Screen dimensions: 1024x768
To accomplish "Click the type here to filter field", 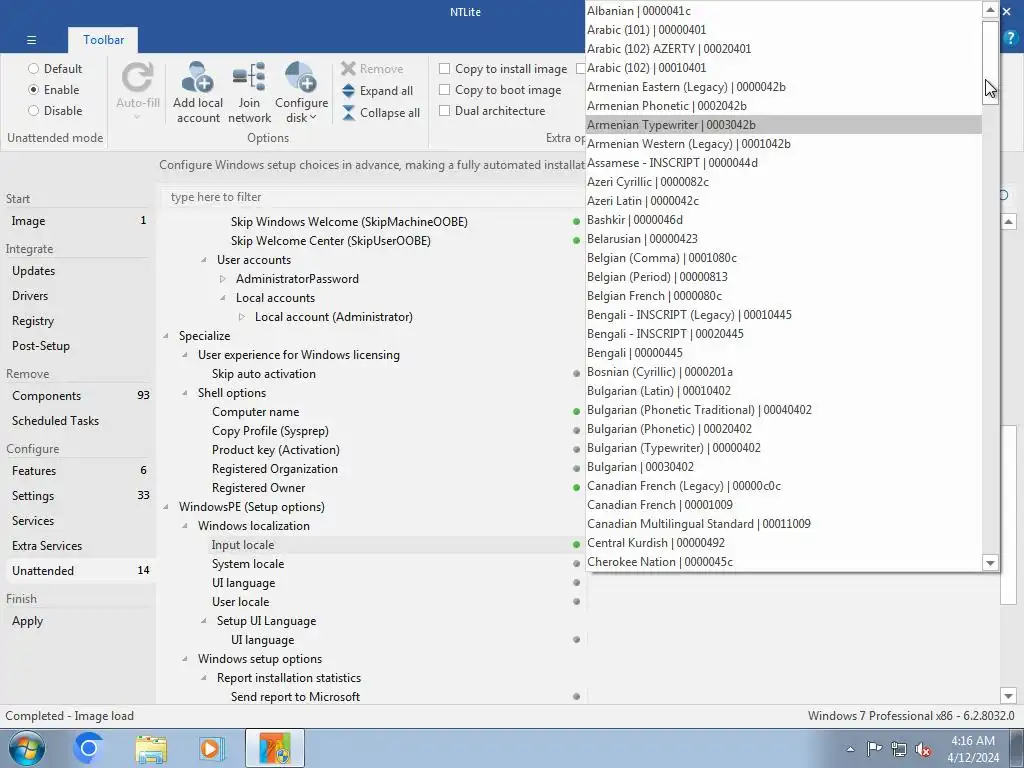I will [x=372, y=197].
